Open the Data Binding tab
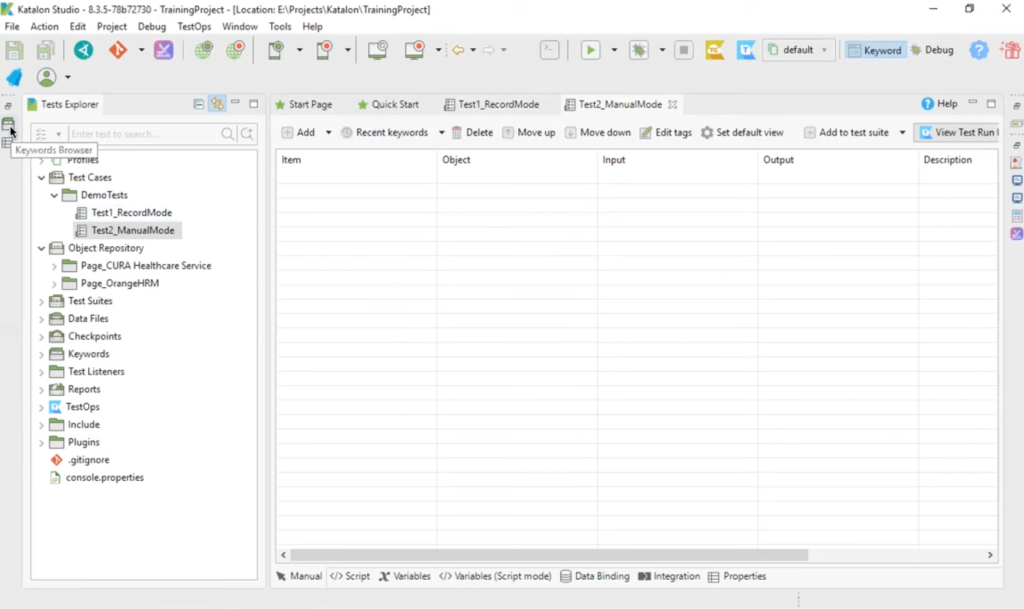Screen dimensions: 1024x609 [595, 576]
